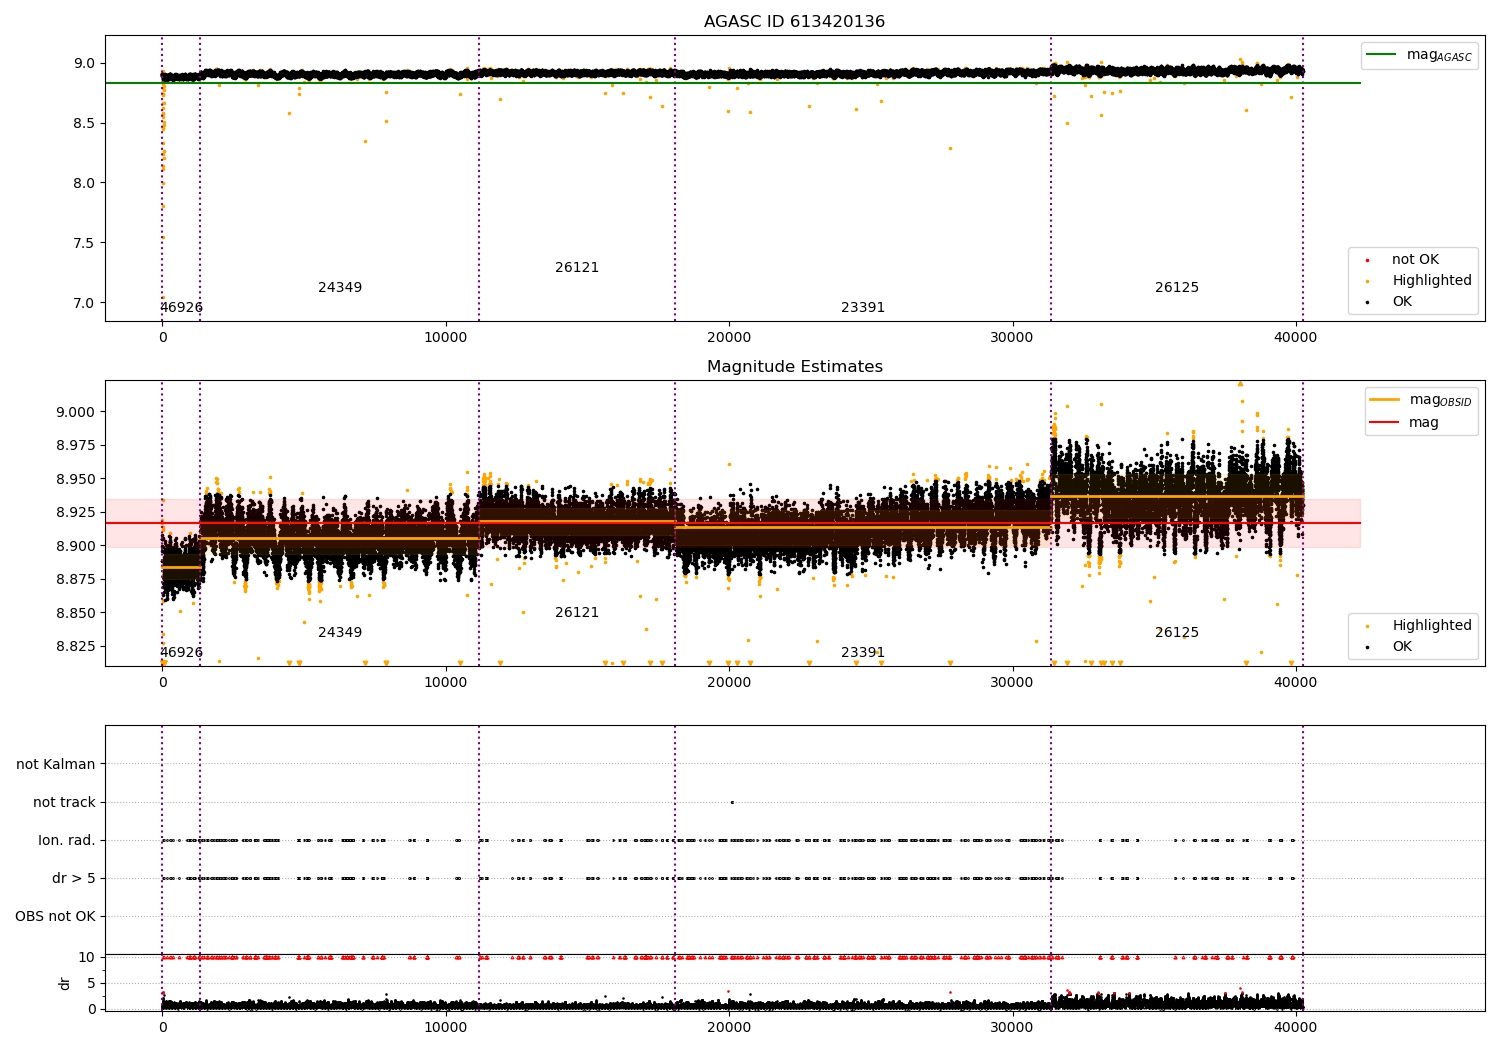The image size is (1500, 1050).
Task: Select OBSID label 24349 in the AGASC plot
Action: click(x=340, y=288)
